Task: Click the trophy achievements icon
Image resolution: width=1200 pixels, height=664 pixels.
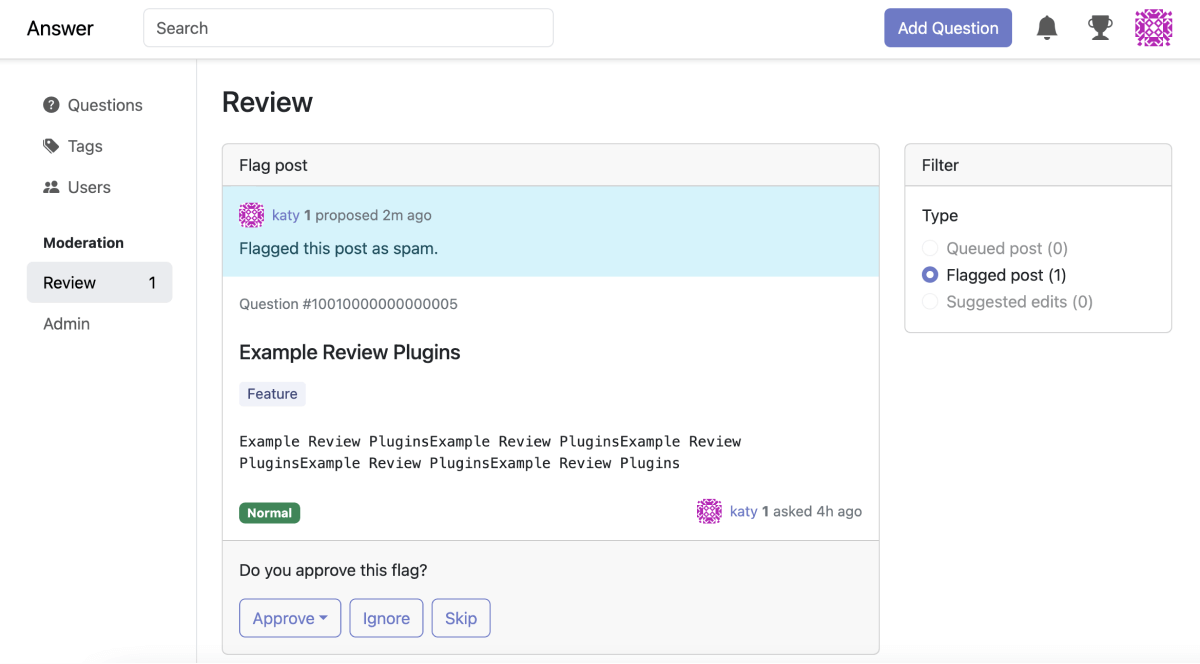Action: pos(1100,28)
